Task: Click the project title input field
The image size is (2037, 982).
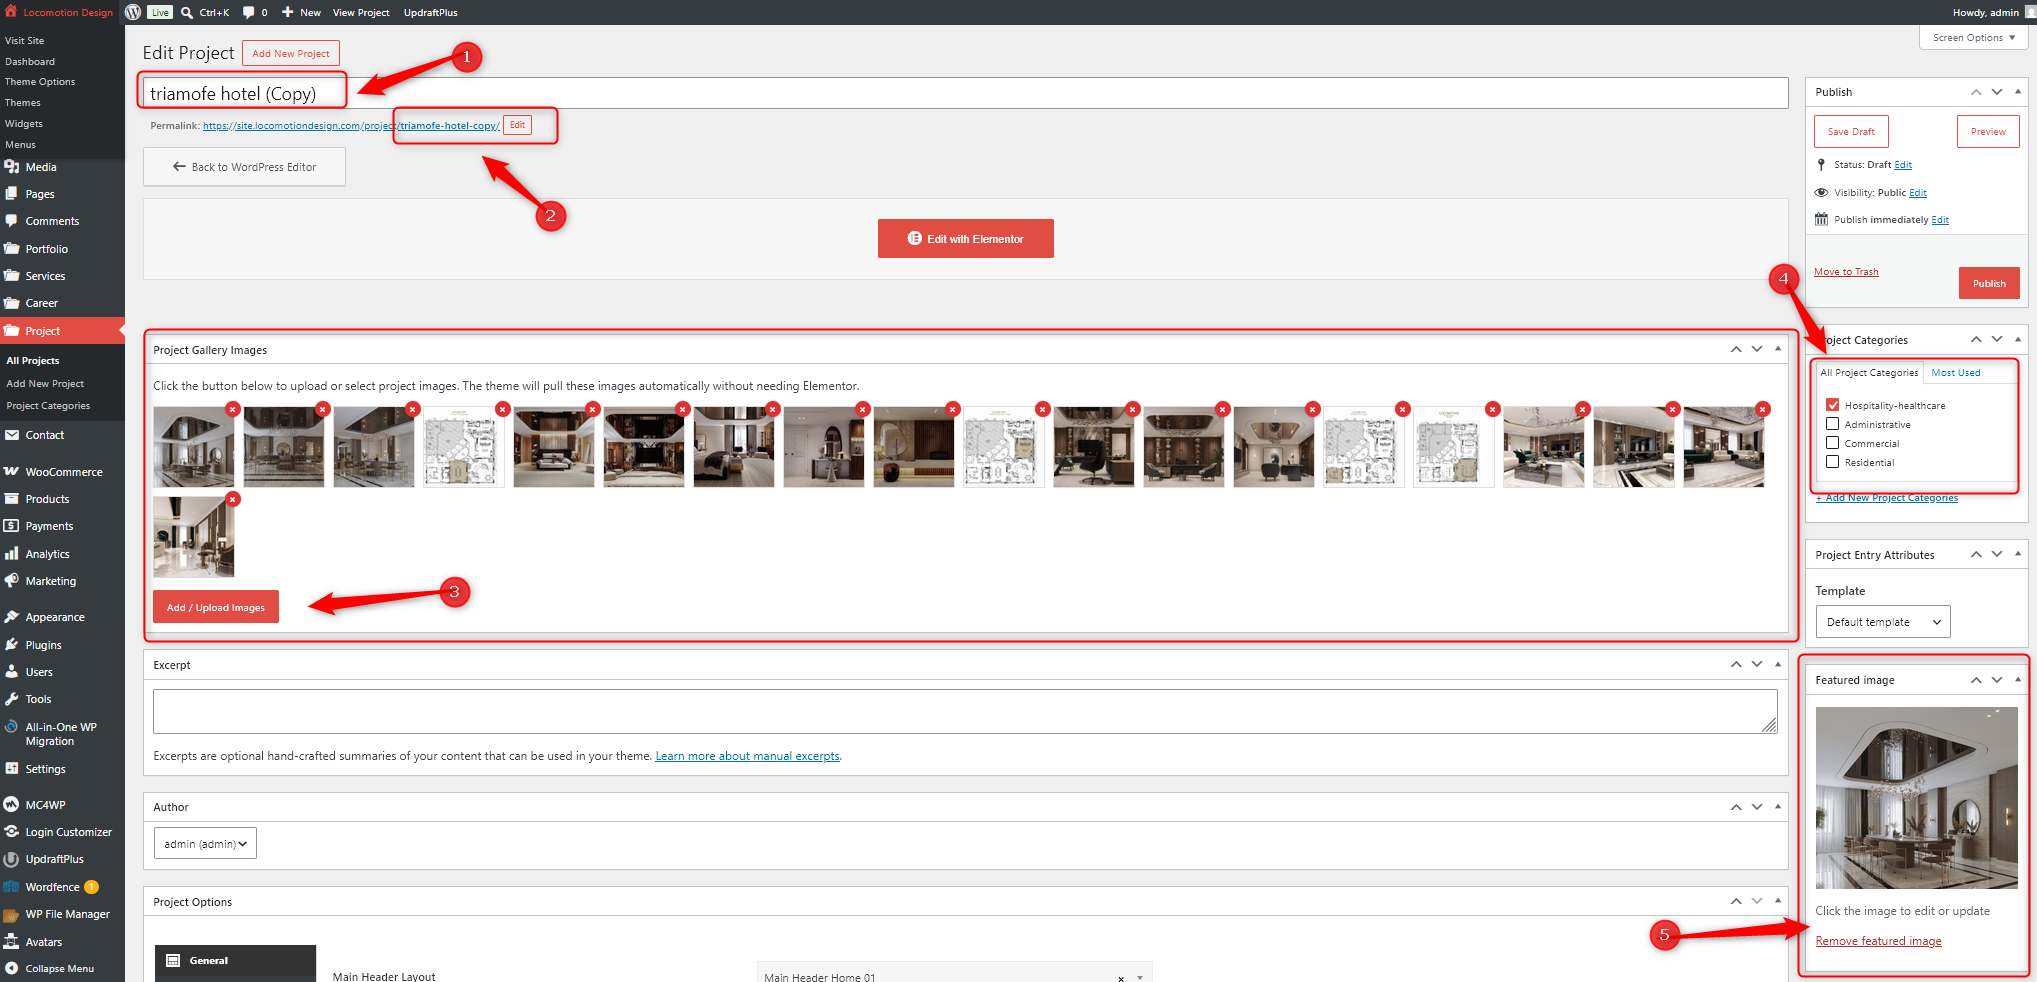Action: (965, 93)
